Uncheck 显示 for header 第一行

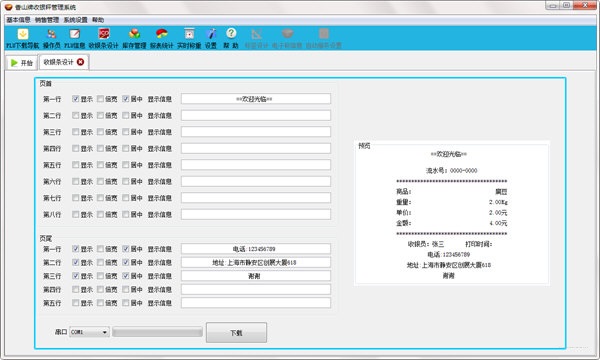click(75, 99)
